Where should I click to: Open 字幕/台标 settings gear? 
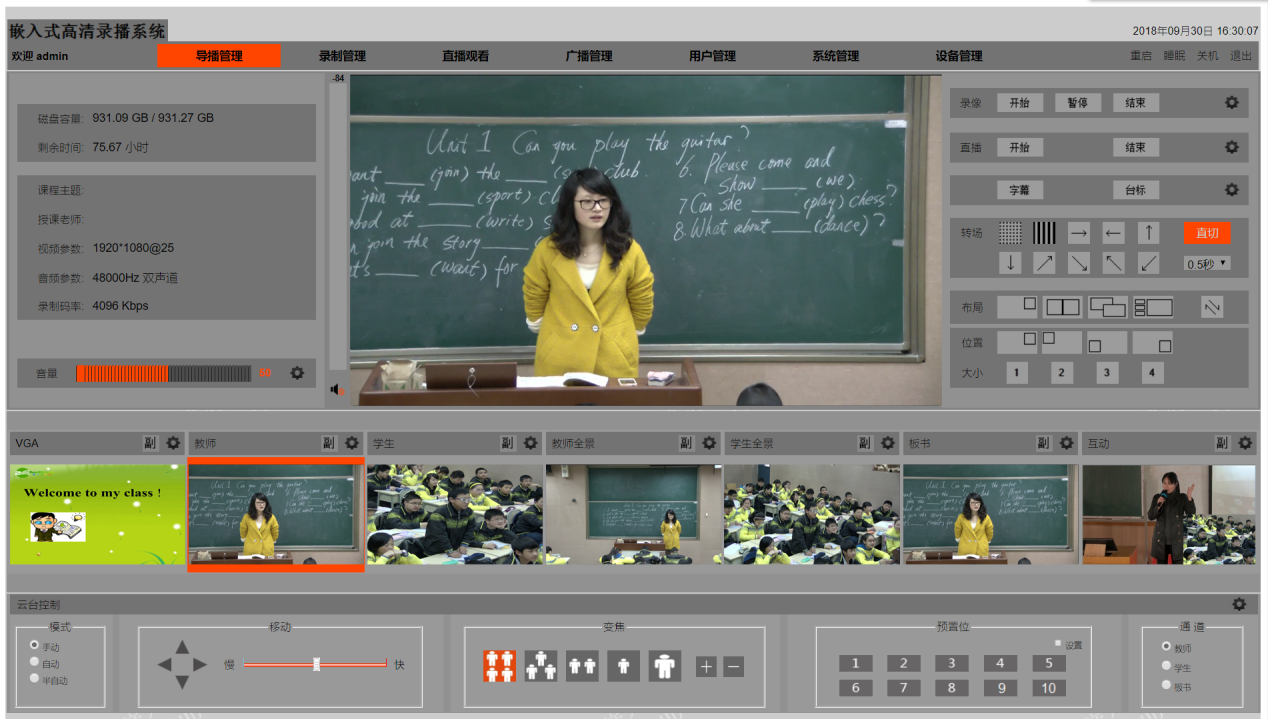coord(1231,190)
